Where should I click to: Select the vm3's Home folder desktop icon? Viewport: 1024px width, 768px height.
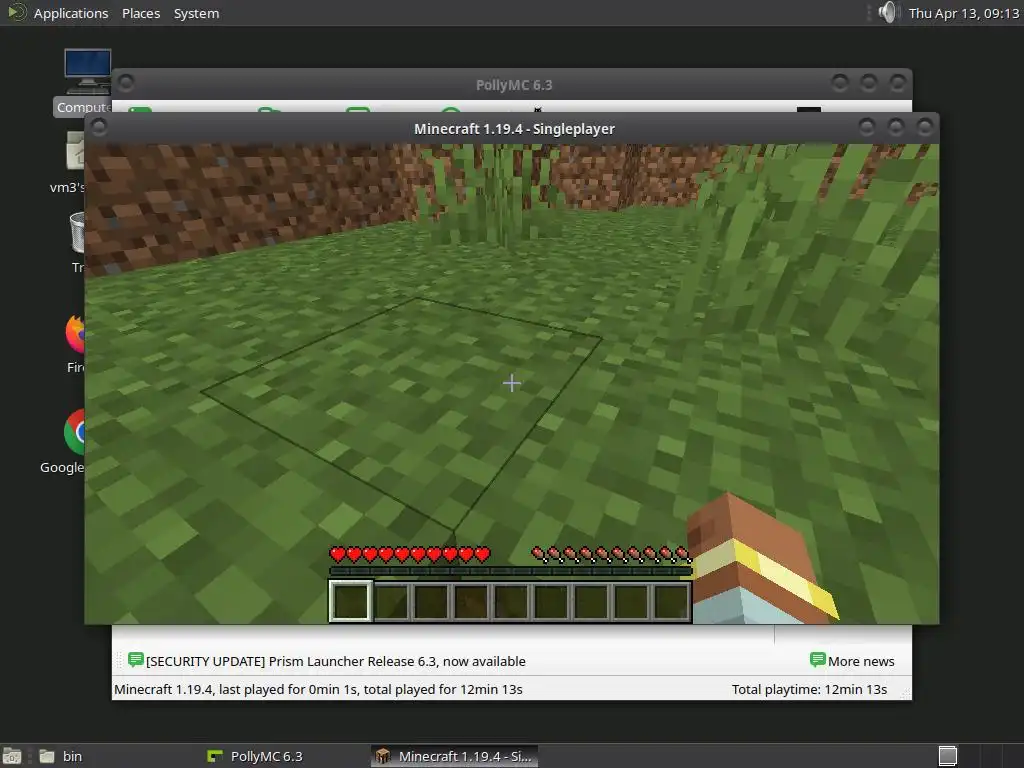click(x=69, y=162)
